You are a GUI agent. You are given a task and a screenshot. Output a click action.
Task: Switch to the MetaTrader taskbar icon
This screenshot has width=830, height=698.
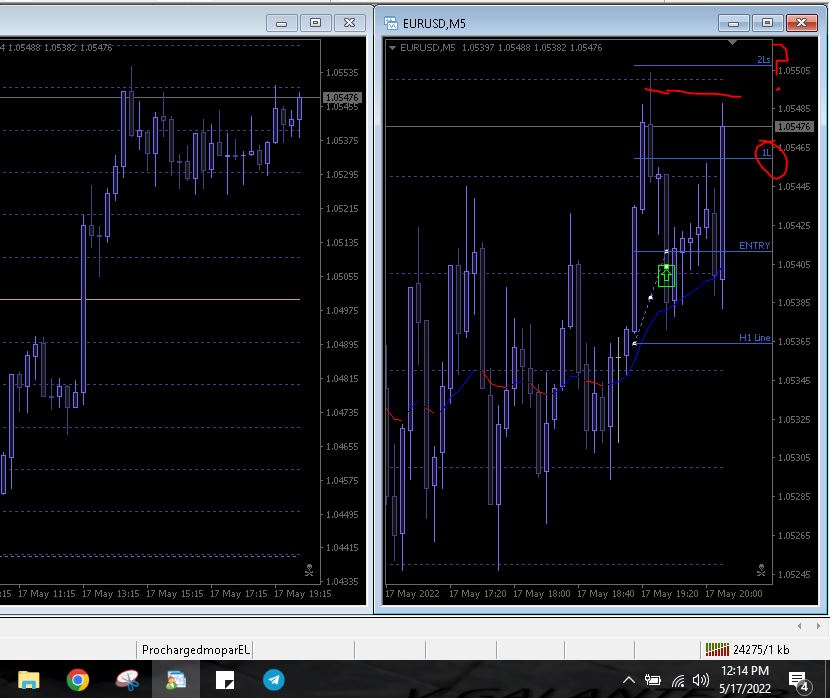tap(176, 680)
